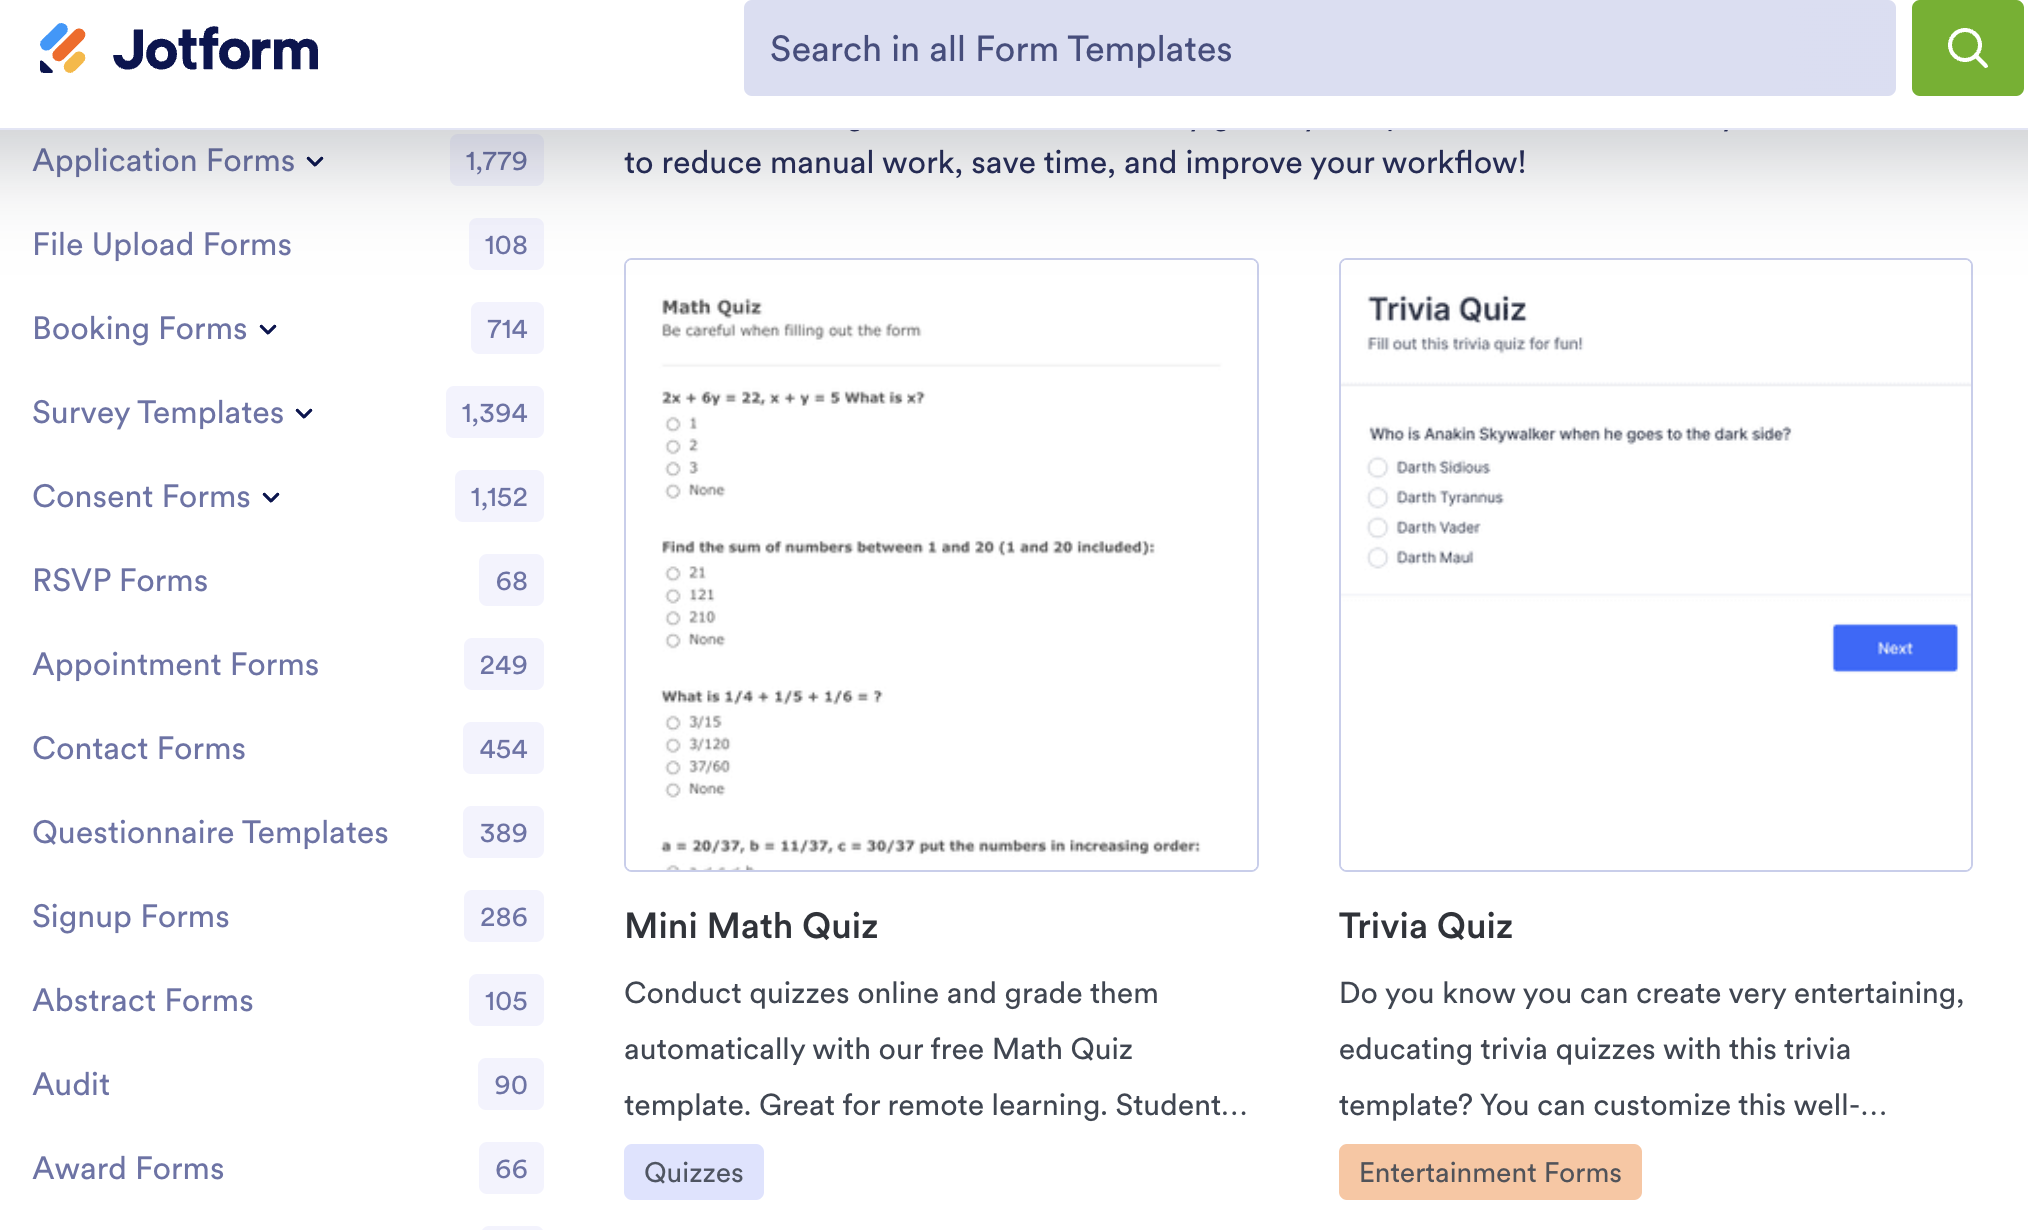
Task: Open the Mini Math Quiz template
Action: click(x=751, y=926)
